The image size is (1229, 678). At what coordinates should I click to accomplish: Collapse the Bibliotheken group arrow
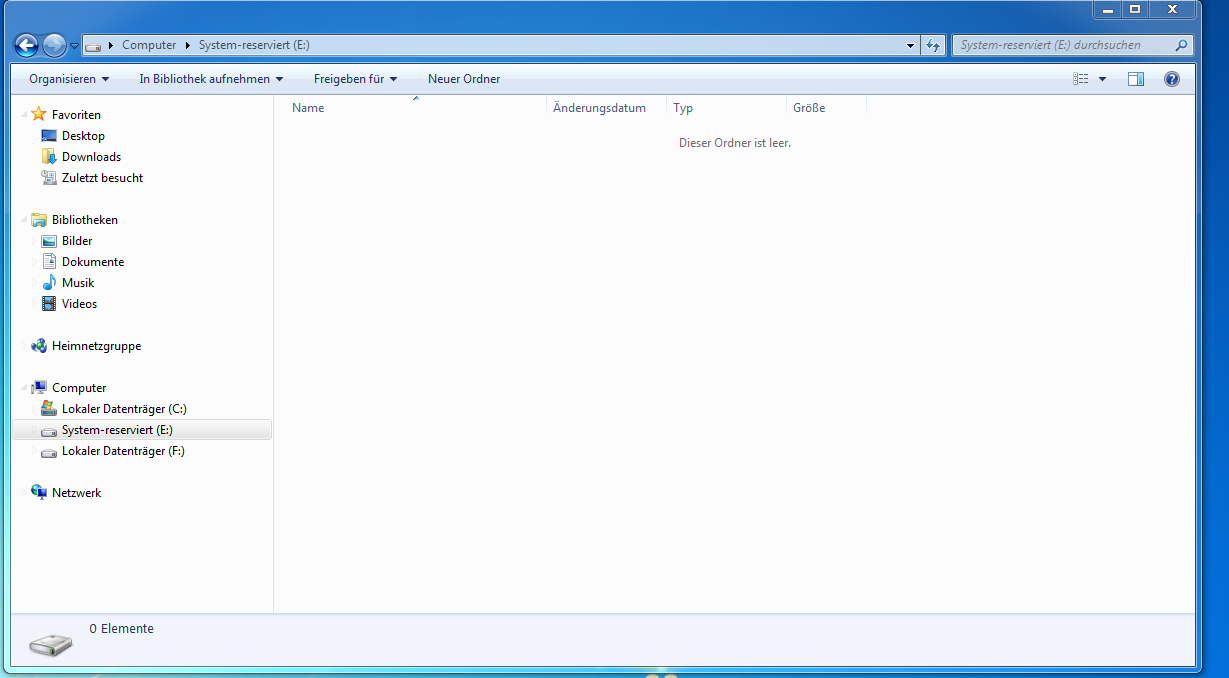click(x=24, y=220)
